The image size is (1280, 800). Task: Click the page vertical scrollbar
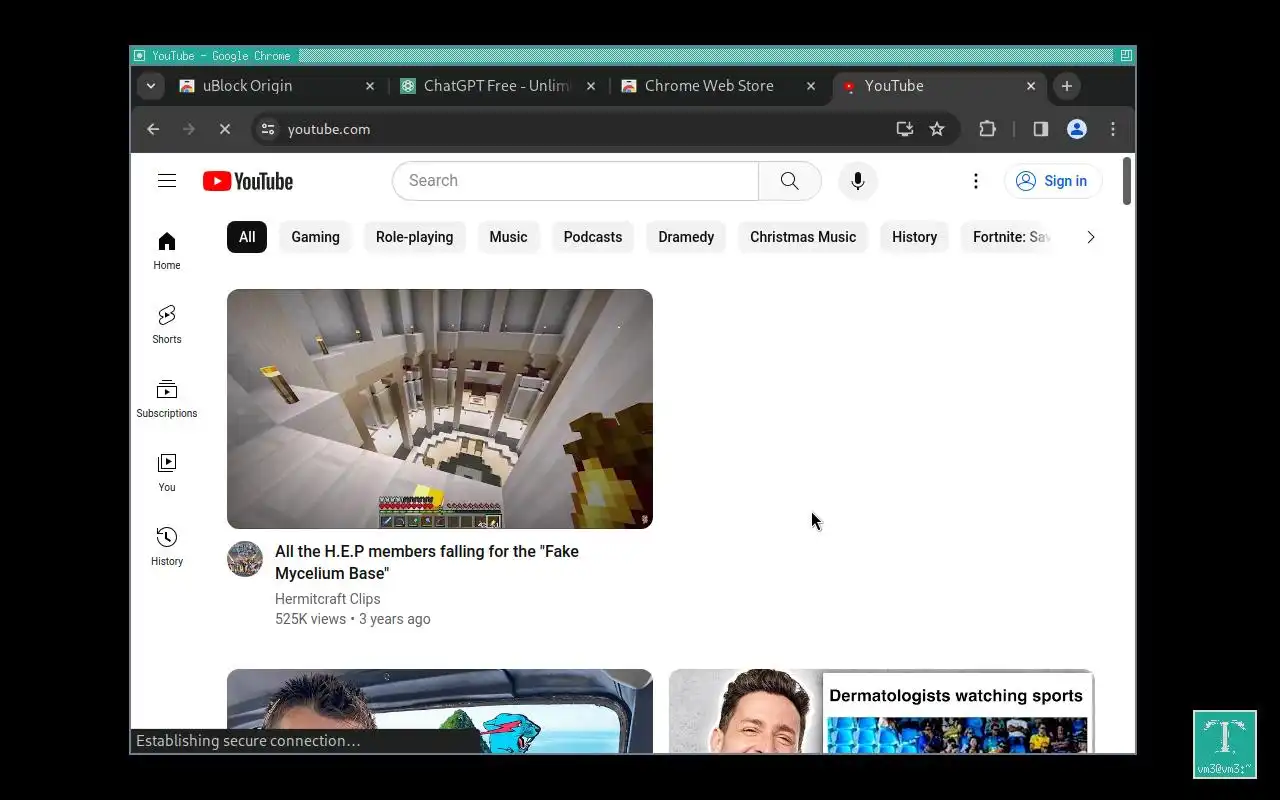click(1127, 181)
